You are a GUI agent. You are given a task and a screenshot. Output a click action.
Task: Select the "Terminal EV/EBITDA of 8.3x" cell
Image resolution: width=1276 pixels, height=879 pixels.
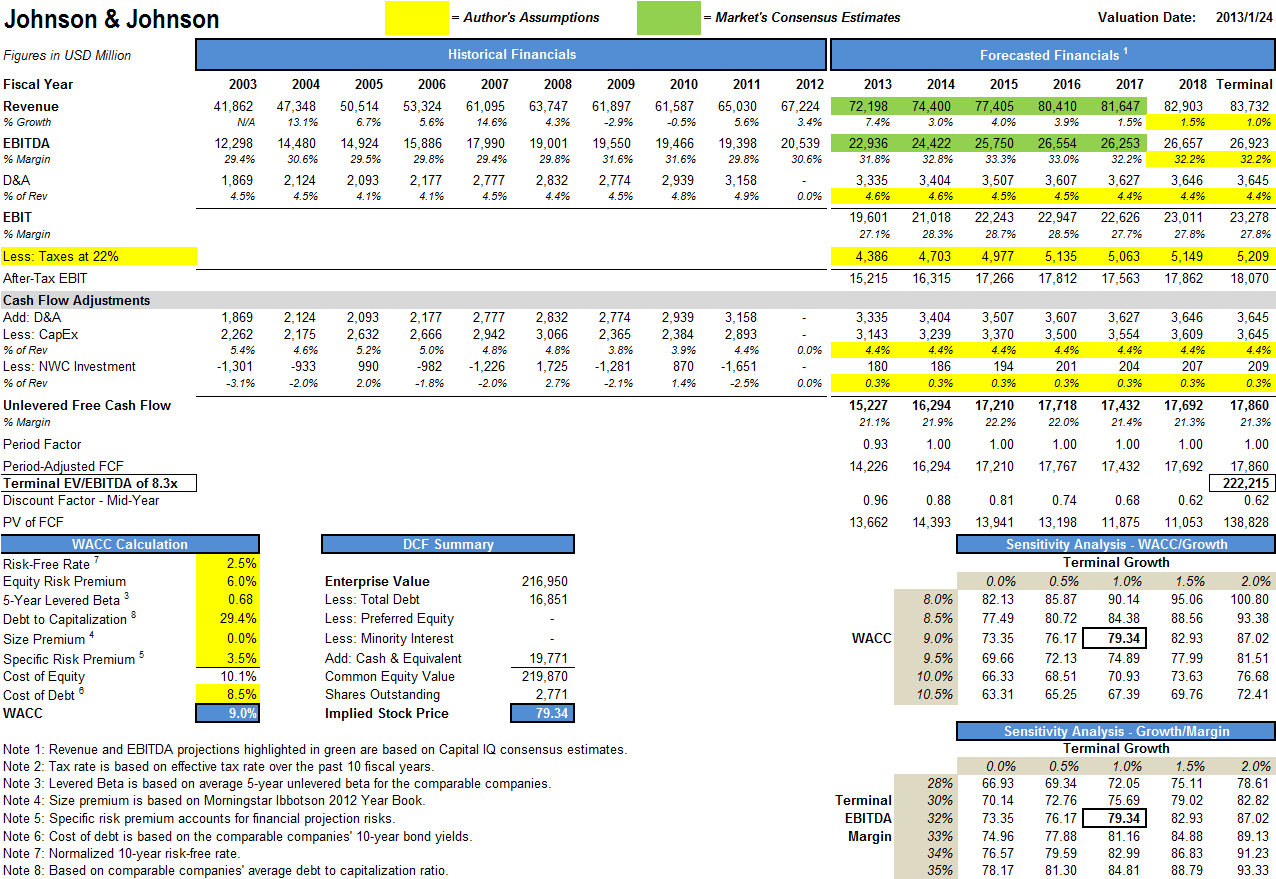pos(99,483)
